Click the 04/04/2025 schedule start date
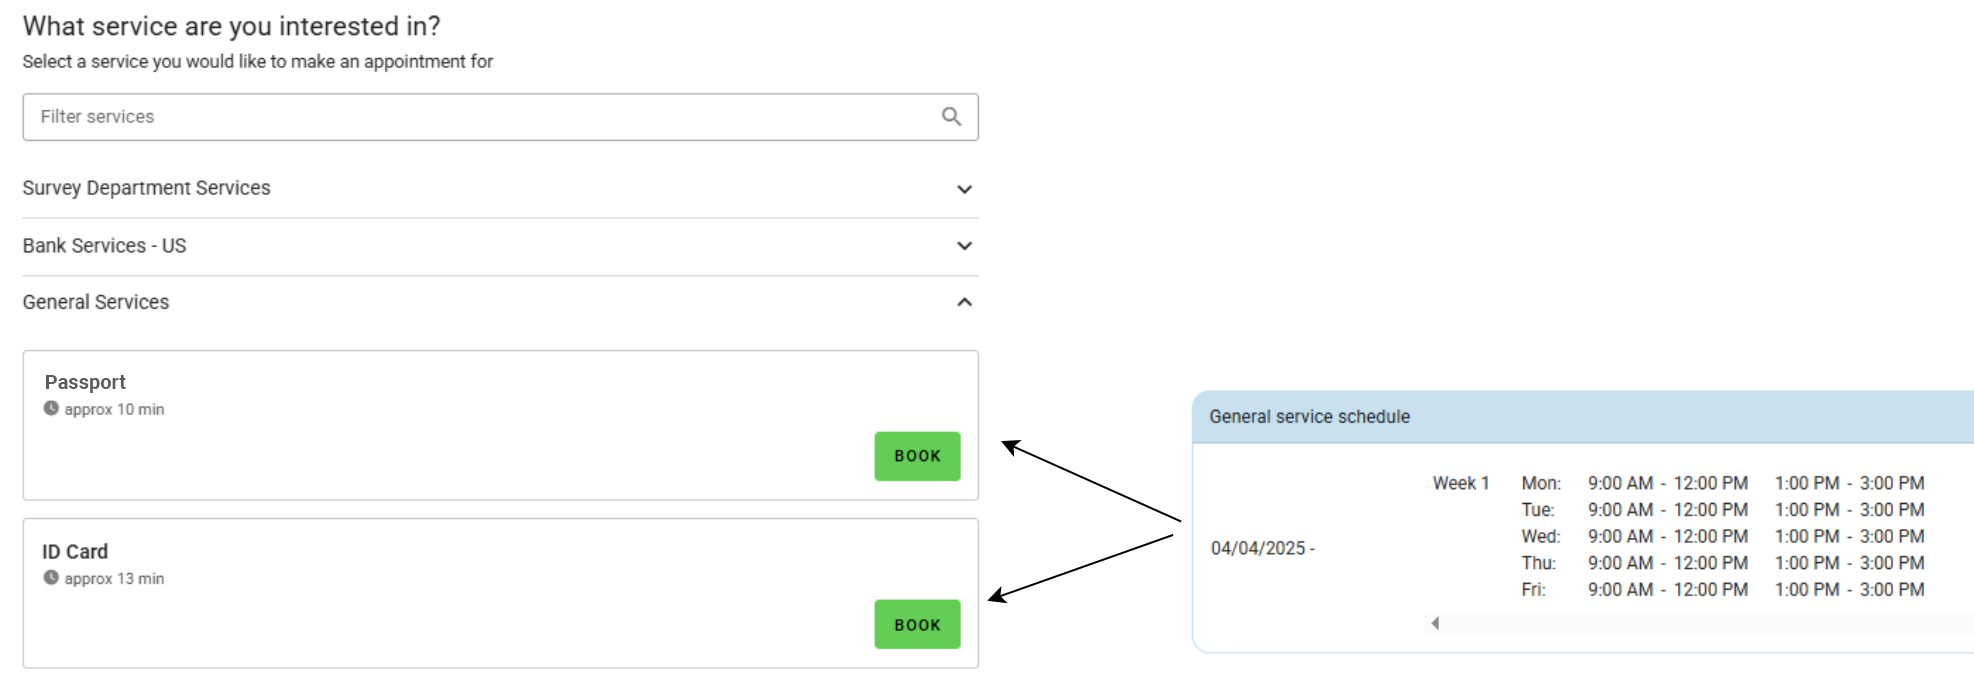The height and width of the screenshot is (680, 1974). pos(1258,548)
